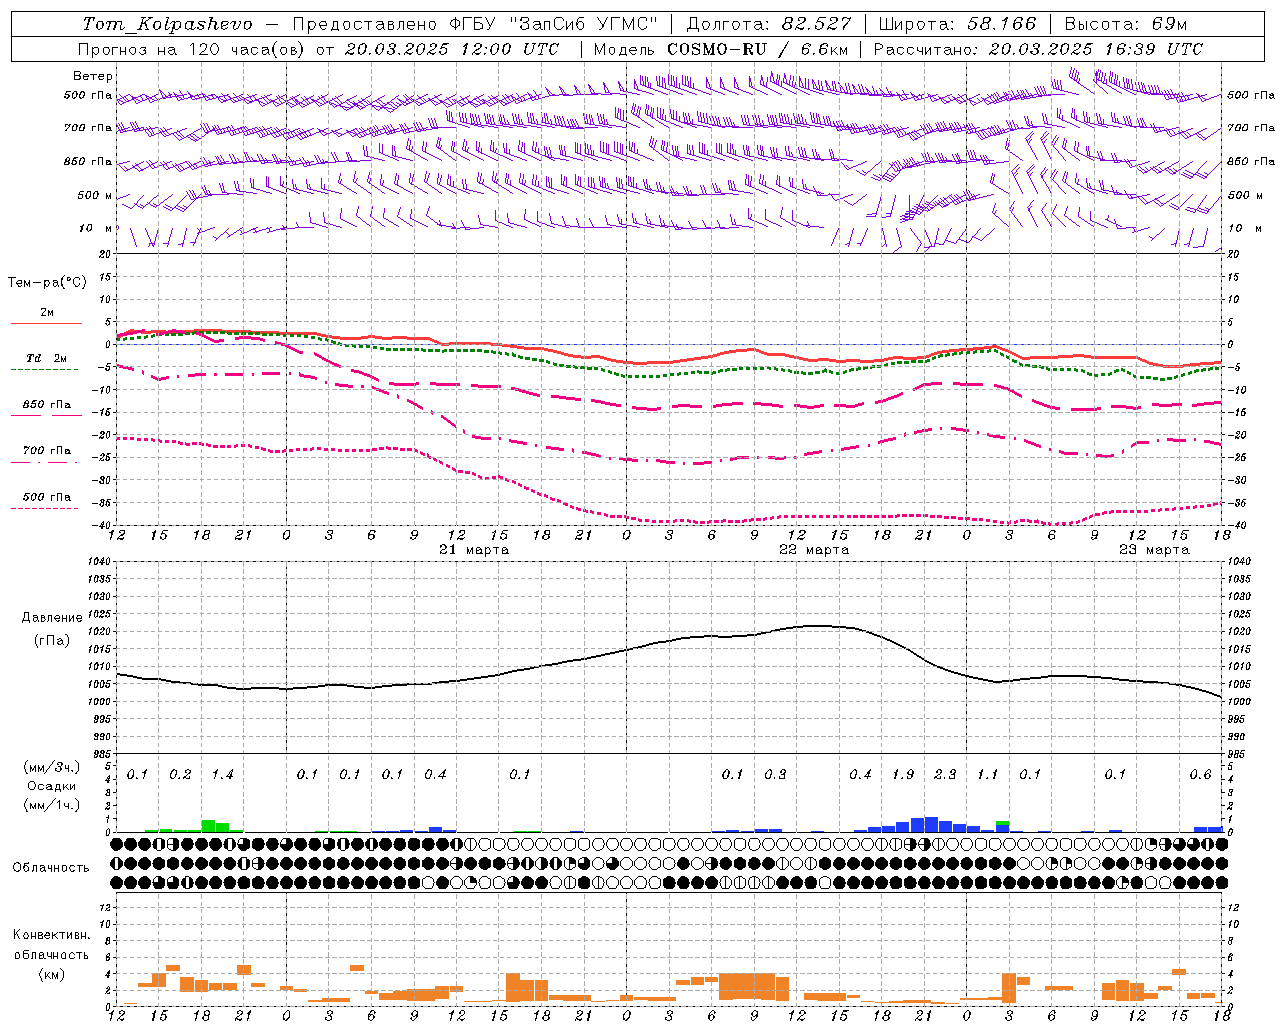The height and width of the screenshot is (1024, 1280).
Task: Click the precipitation value '1.1'
Action: [x=988, y=774]
